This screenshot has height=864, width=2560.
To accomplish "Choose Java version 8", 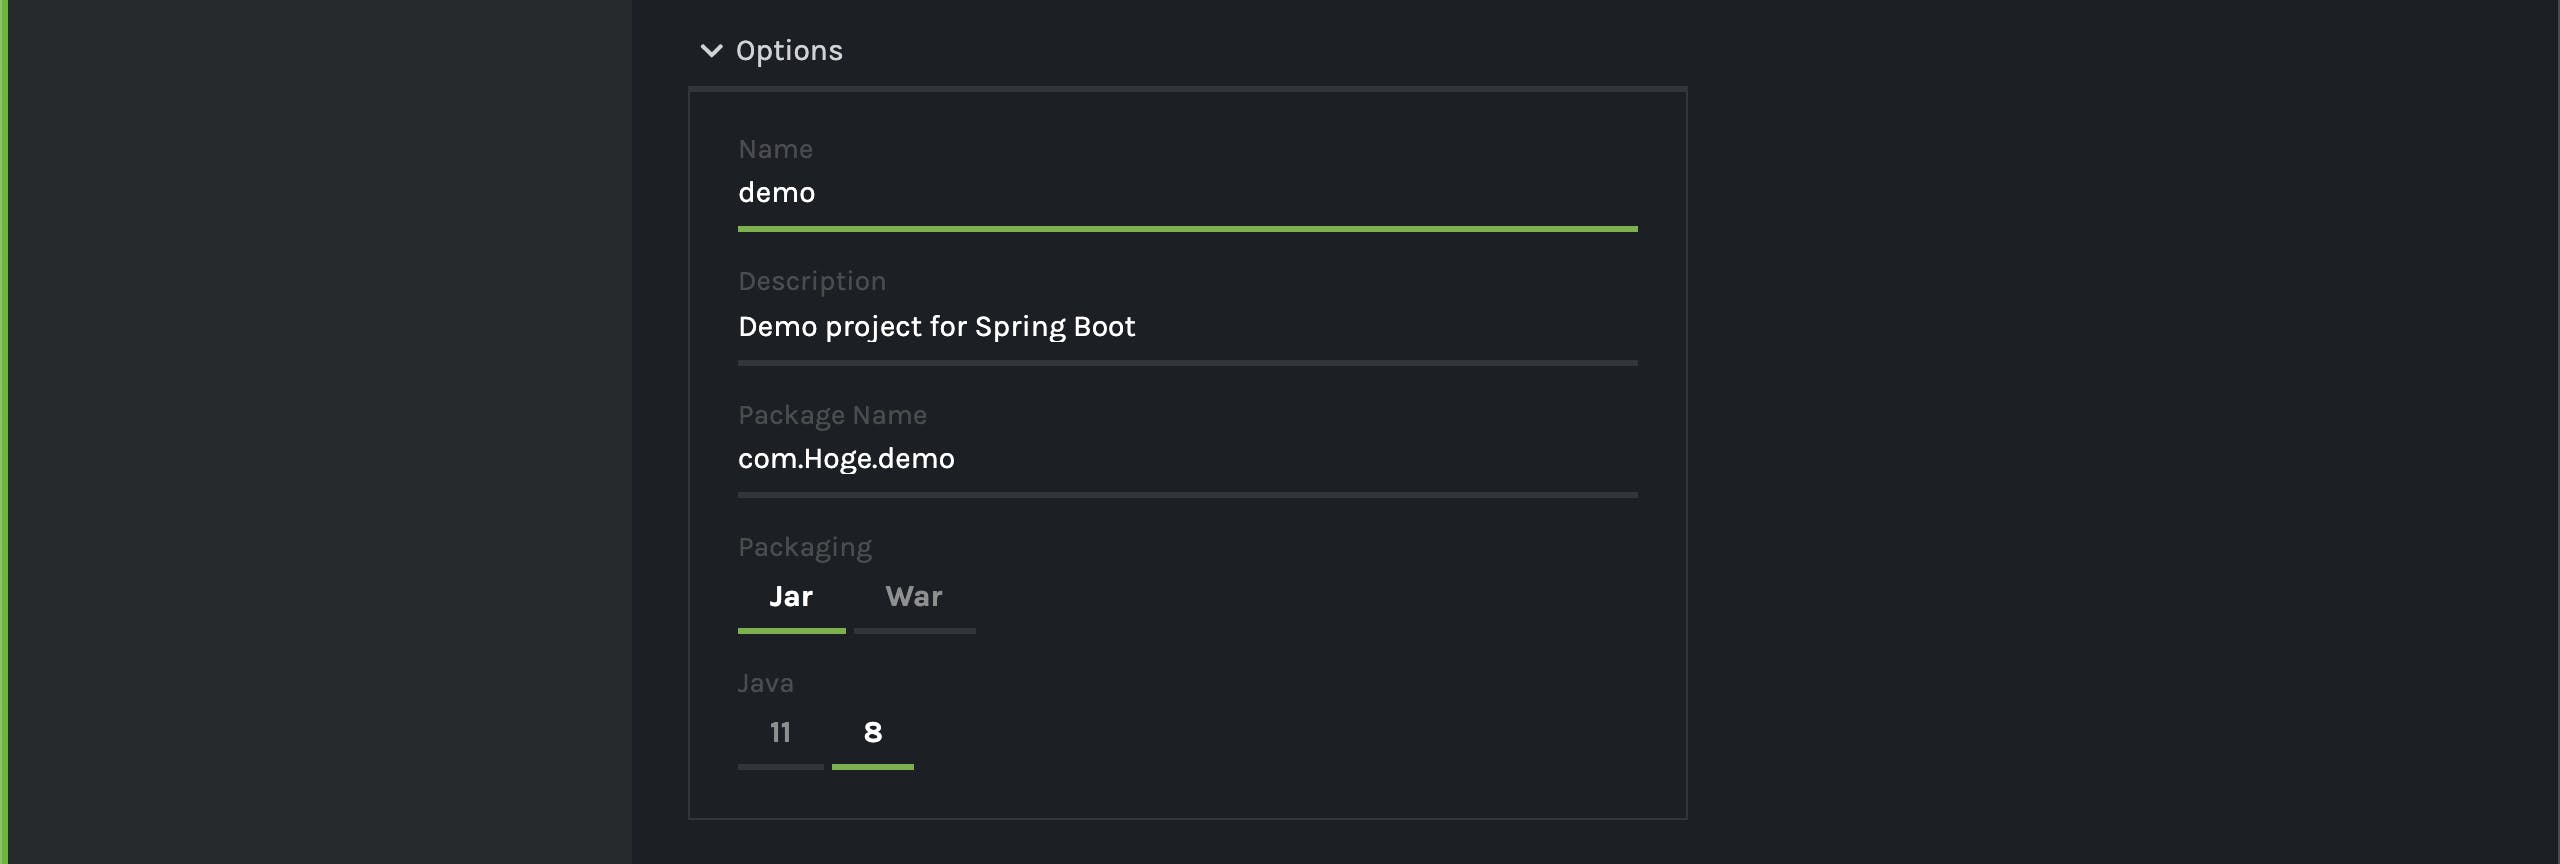I will click(873, 733).
